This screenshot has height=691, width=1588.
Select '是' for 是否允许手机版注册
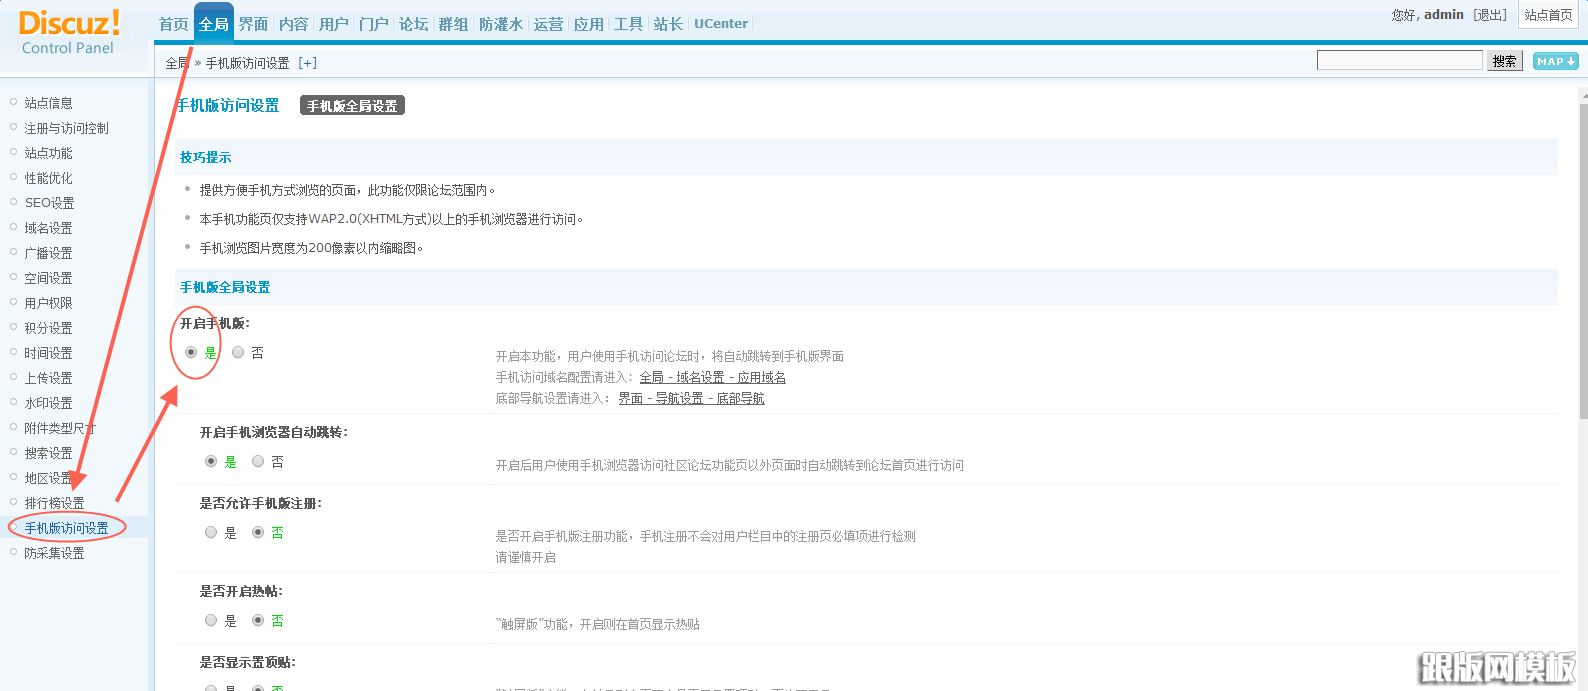point(211,533)
